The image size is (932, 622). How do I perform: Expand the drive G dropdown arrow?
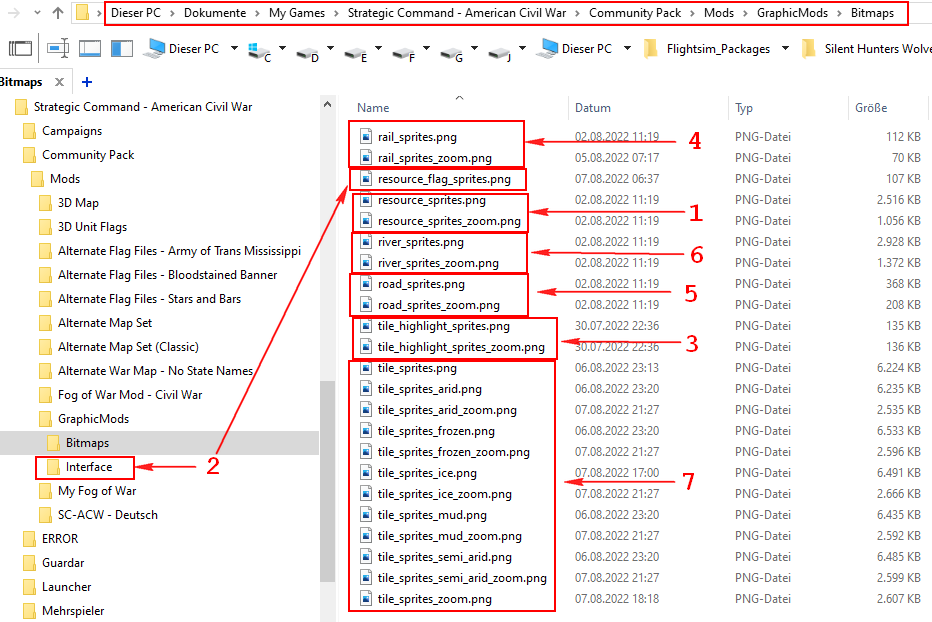[x=474, y=48]
